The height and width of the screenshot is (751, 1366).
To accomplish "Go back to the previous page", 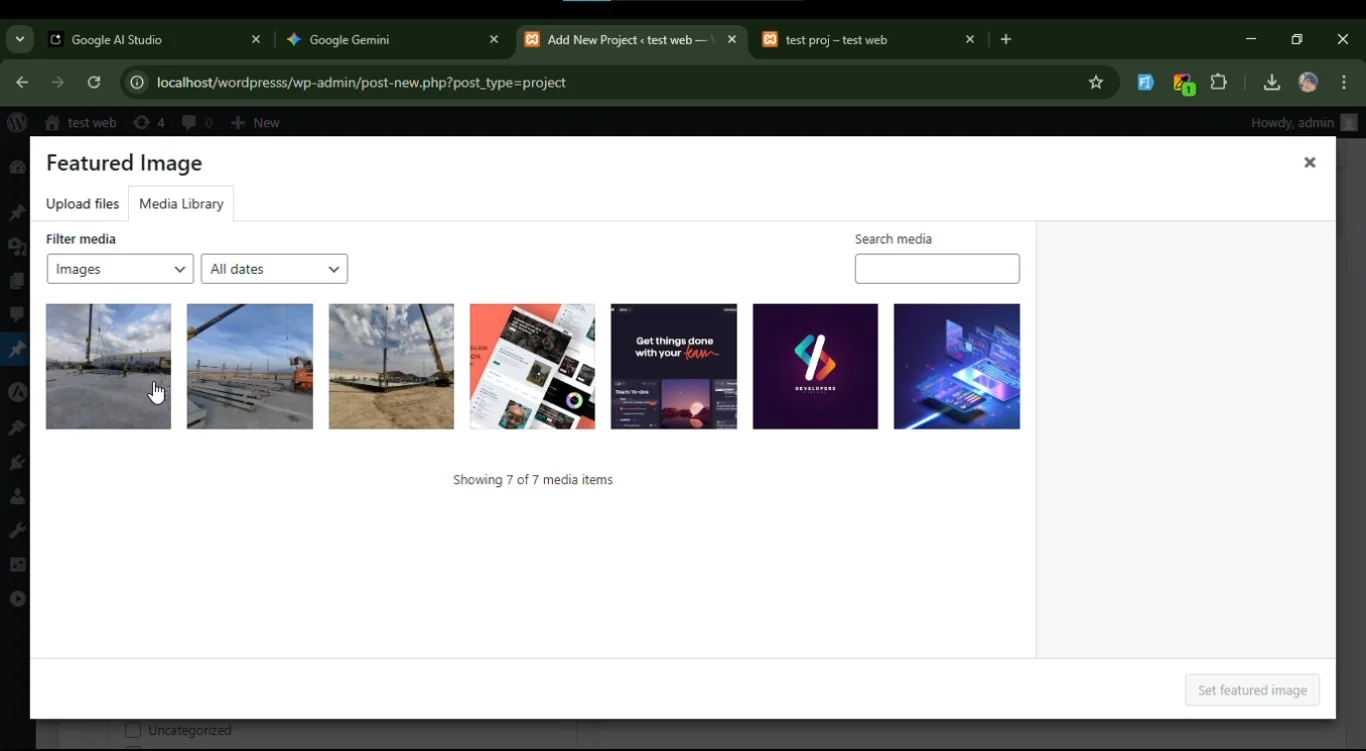I will tap(22, 83).
